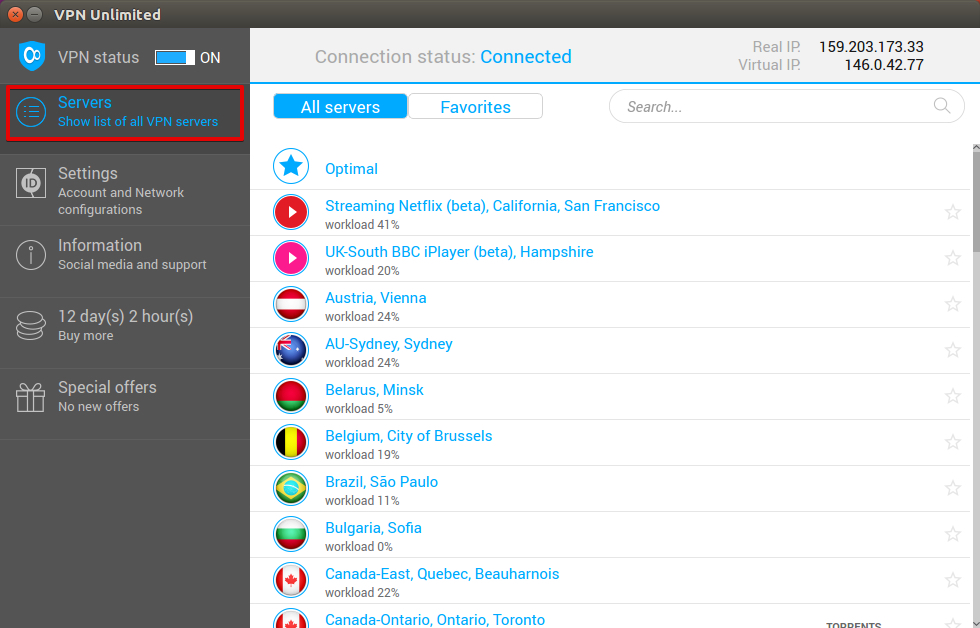Click the Austria flag icon
This screenshot has width=980, height=628.
[x=291, y=304]
